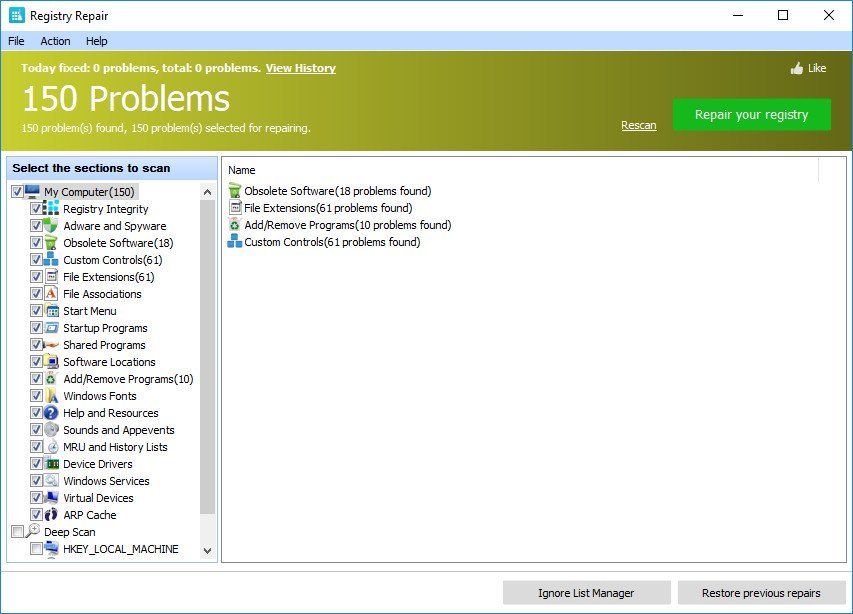This screenshot has width=853, height=614.
Task: Uncheck the Startup Programs checkbox
Action: [36, 328]
